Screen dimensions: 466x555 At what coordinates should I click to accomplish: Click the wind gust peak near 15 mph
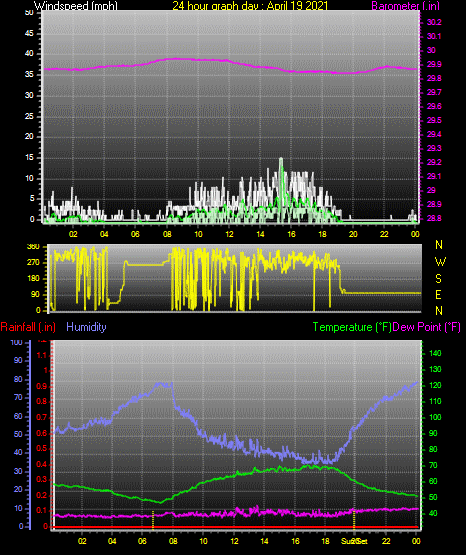coord(281,159)
